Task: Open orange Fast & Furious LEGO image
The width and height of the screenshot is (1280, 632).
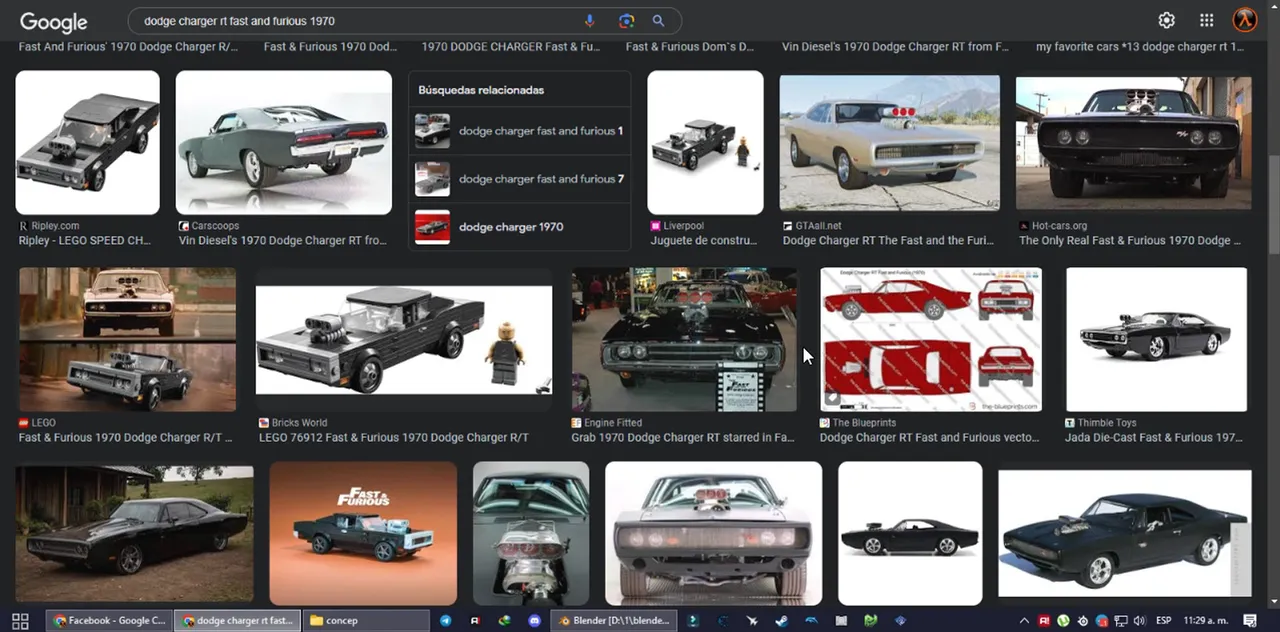Action: click(363, 533)
